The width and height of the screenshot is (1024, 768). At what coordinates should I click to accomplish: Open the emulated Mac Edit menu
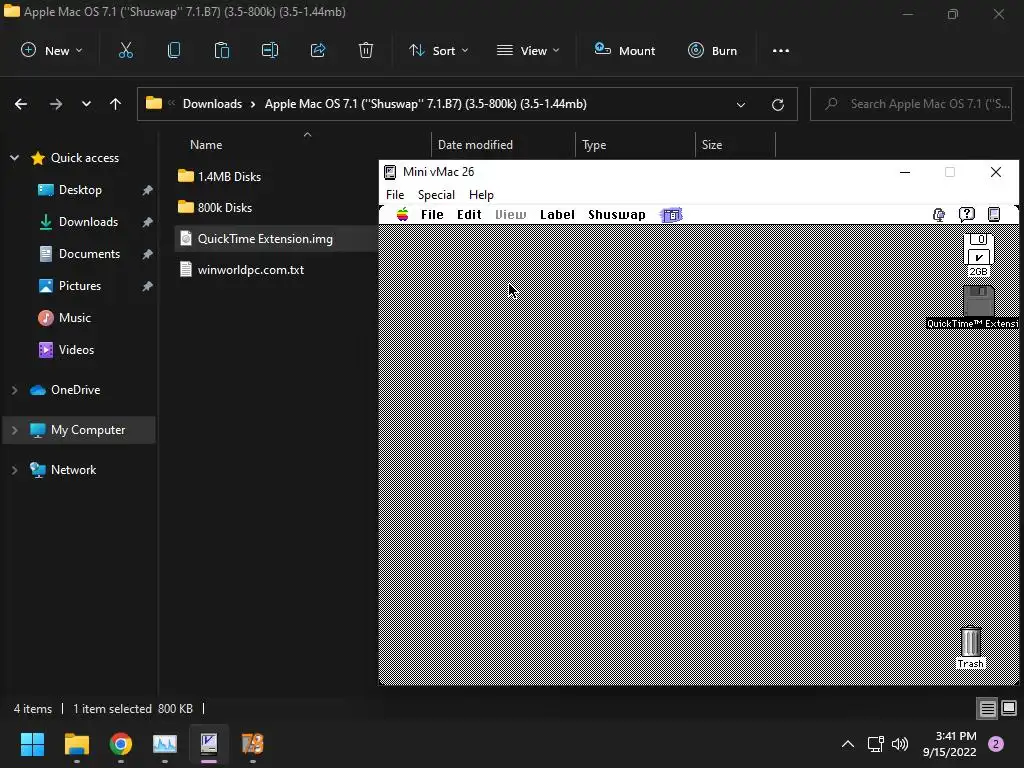point(469,215)
